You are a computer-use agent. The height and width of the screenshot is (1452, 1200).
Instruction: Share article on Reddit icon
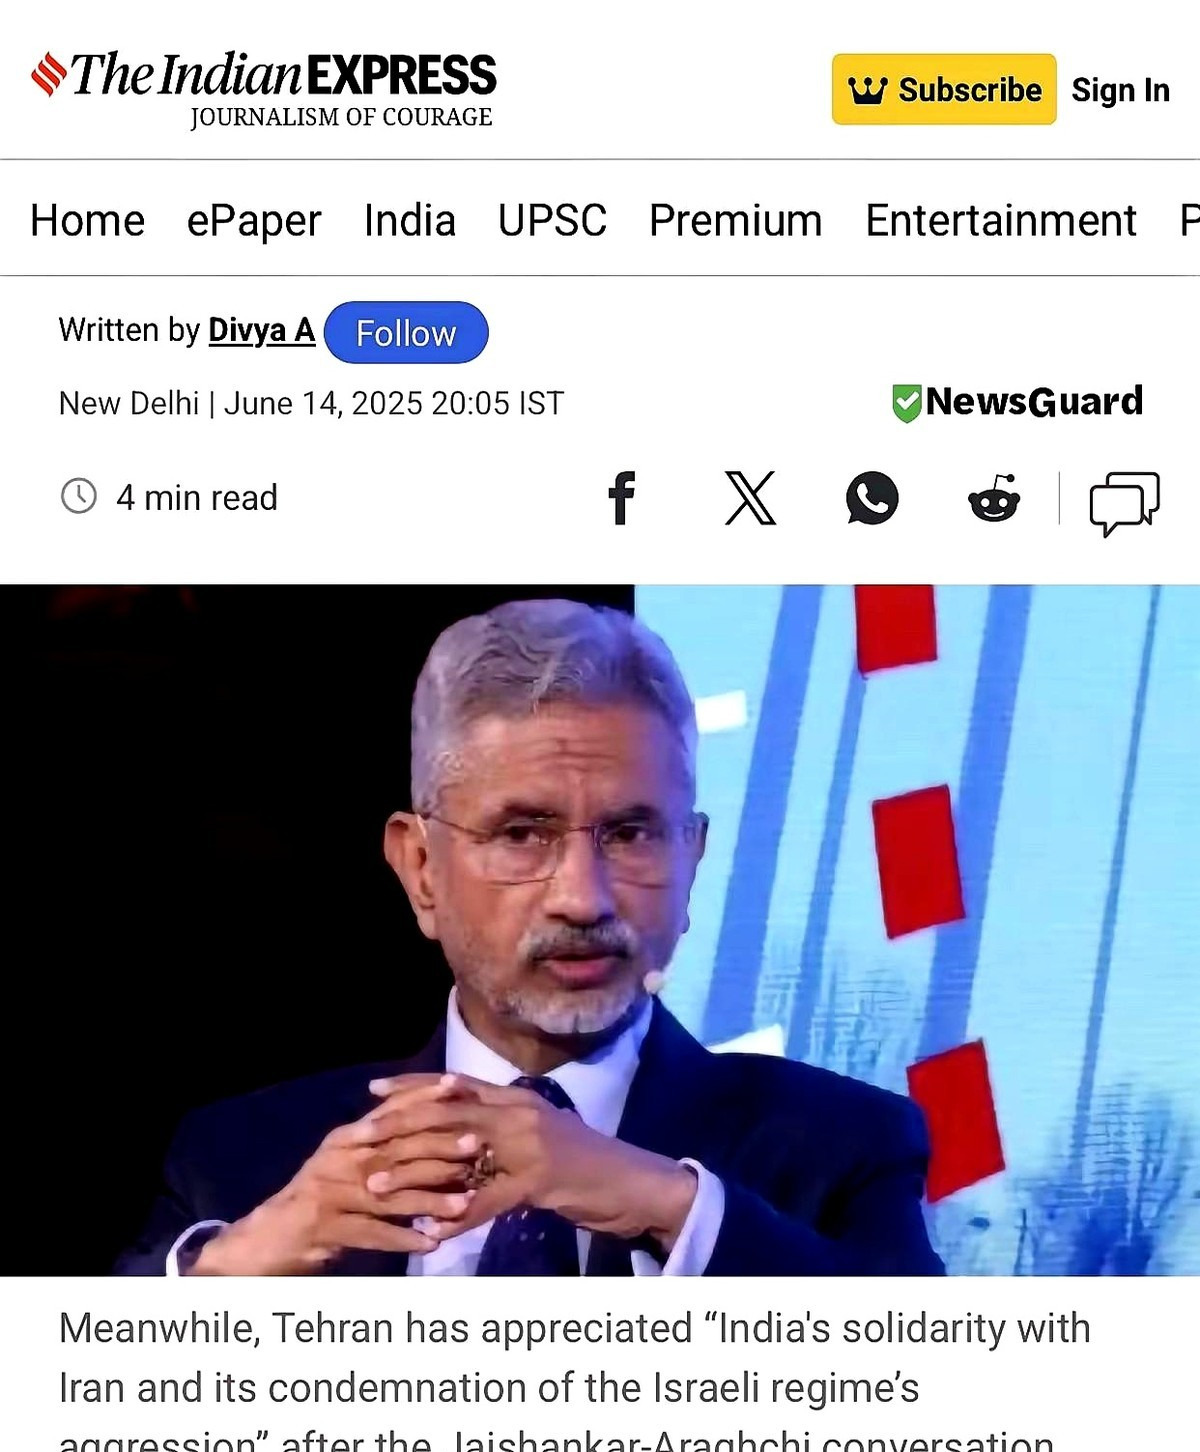pyautogui.click(x=994, y=497)
